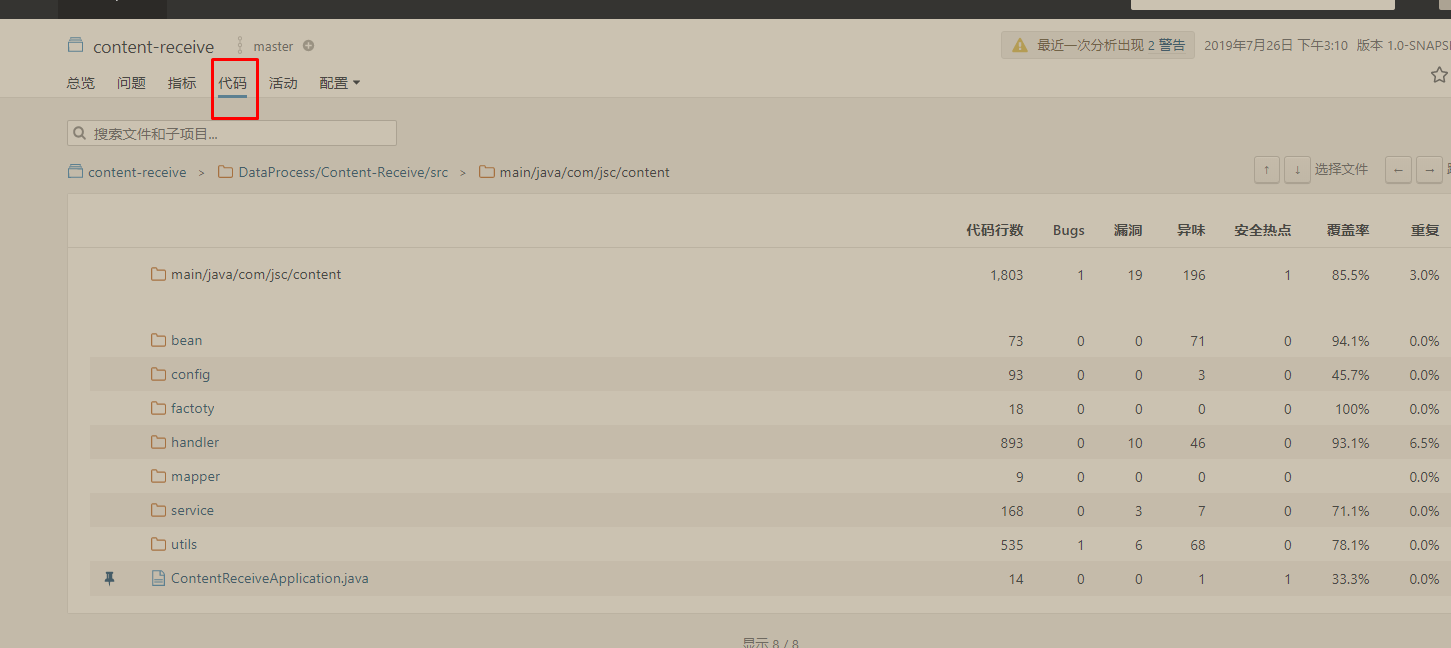Switch to the 总览 tab
1451x648 pixels.
click(x=81, y=83)
